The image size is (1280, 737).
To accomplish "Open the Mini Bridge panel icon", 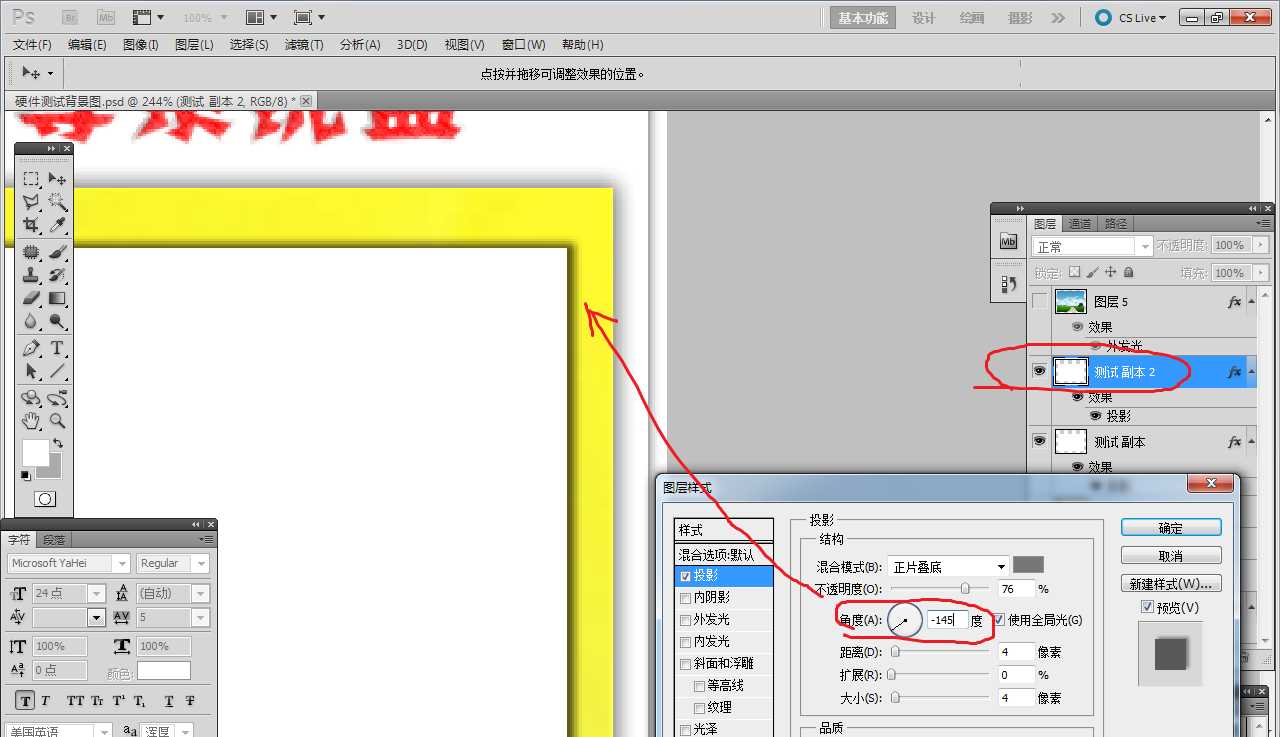I will pyautogui.click(x=1009, y=241).
